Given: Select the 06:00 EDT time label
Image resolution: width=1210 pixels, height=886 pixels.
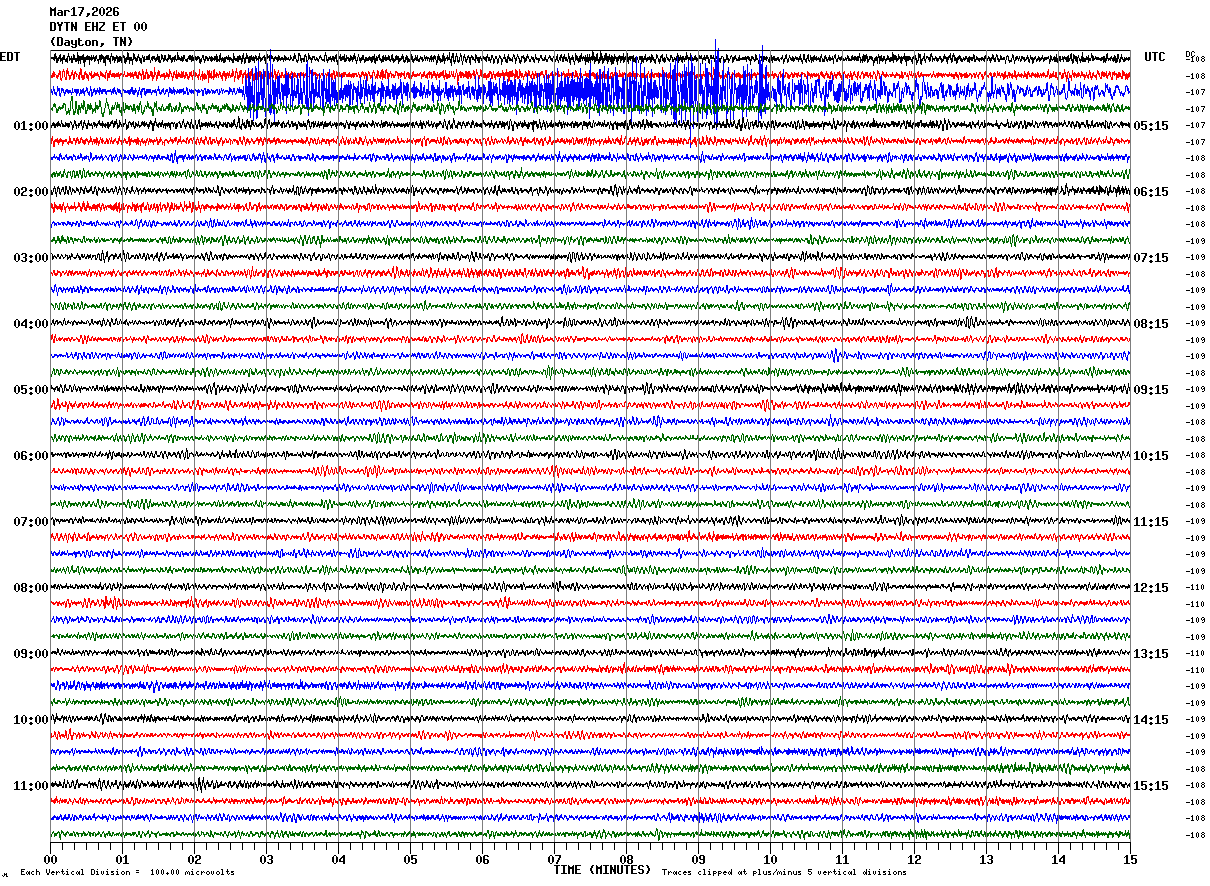Looking at the screenshot, I should pyautogui.click(x=31, y=456).
